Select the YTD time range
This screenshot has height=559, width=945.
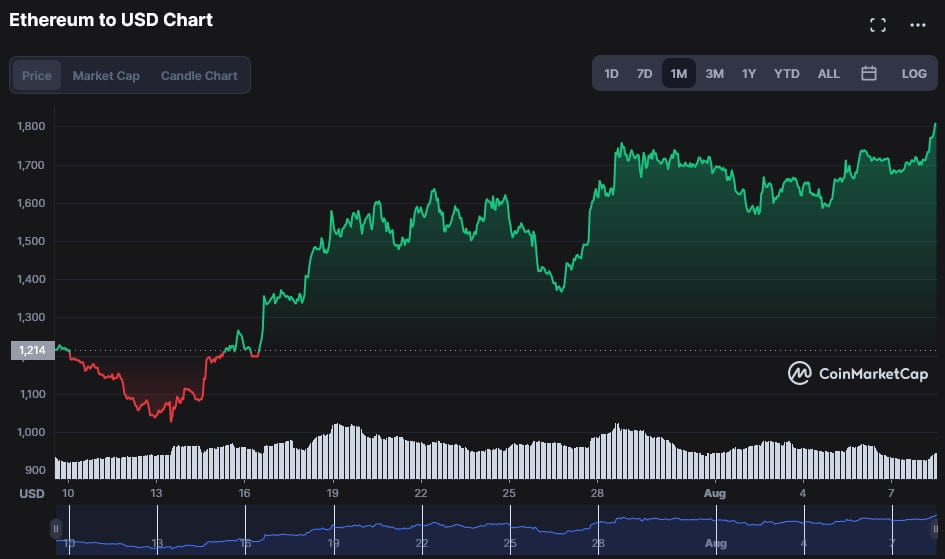click(x=786, y=73)
